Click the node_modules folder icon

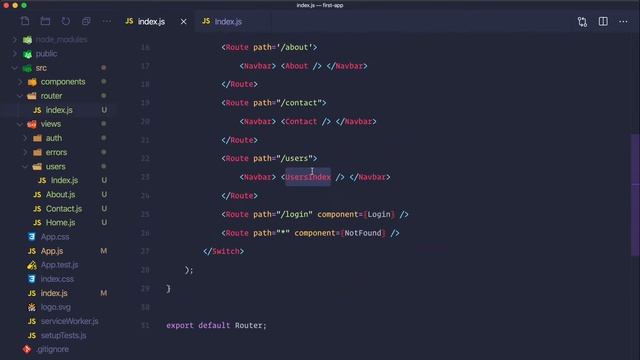pos(27,40)
